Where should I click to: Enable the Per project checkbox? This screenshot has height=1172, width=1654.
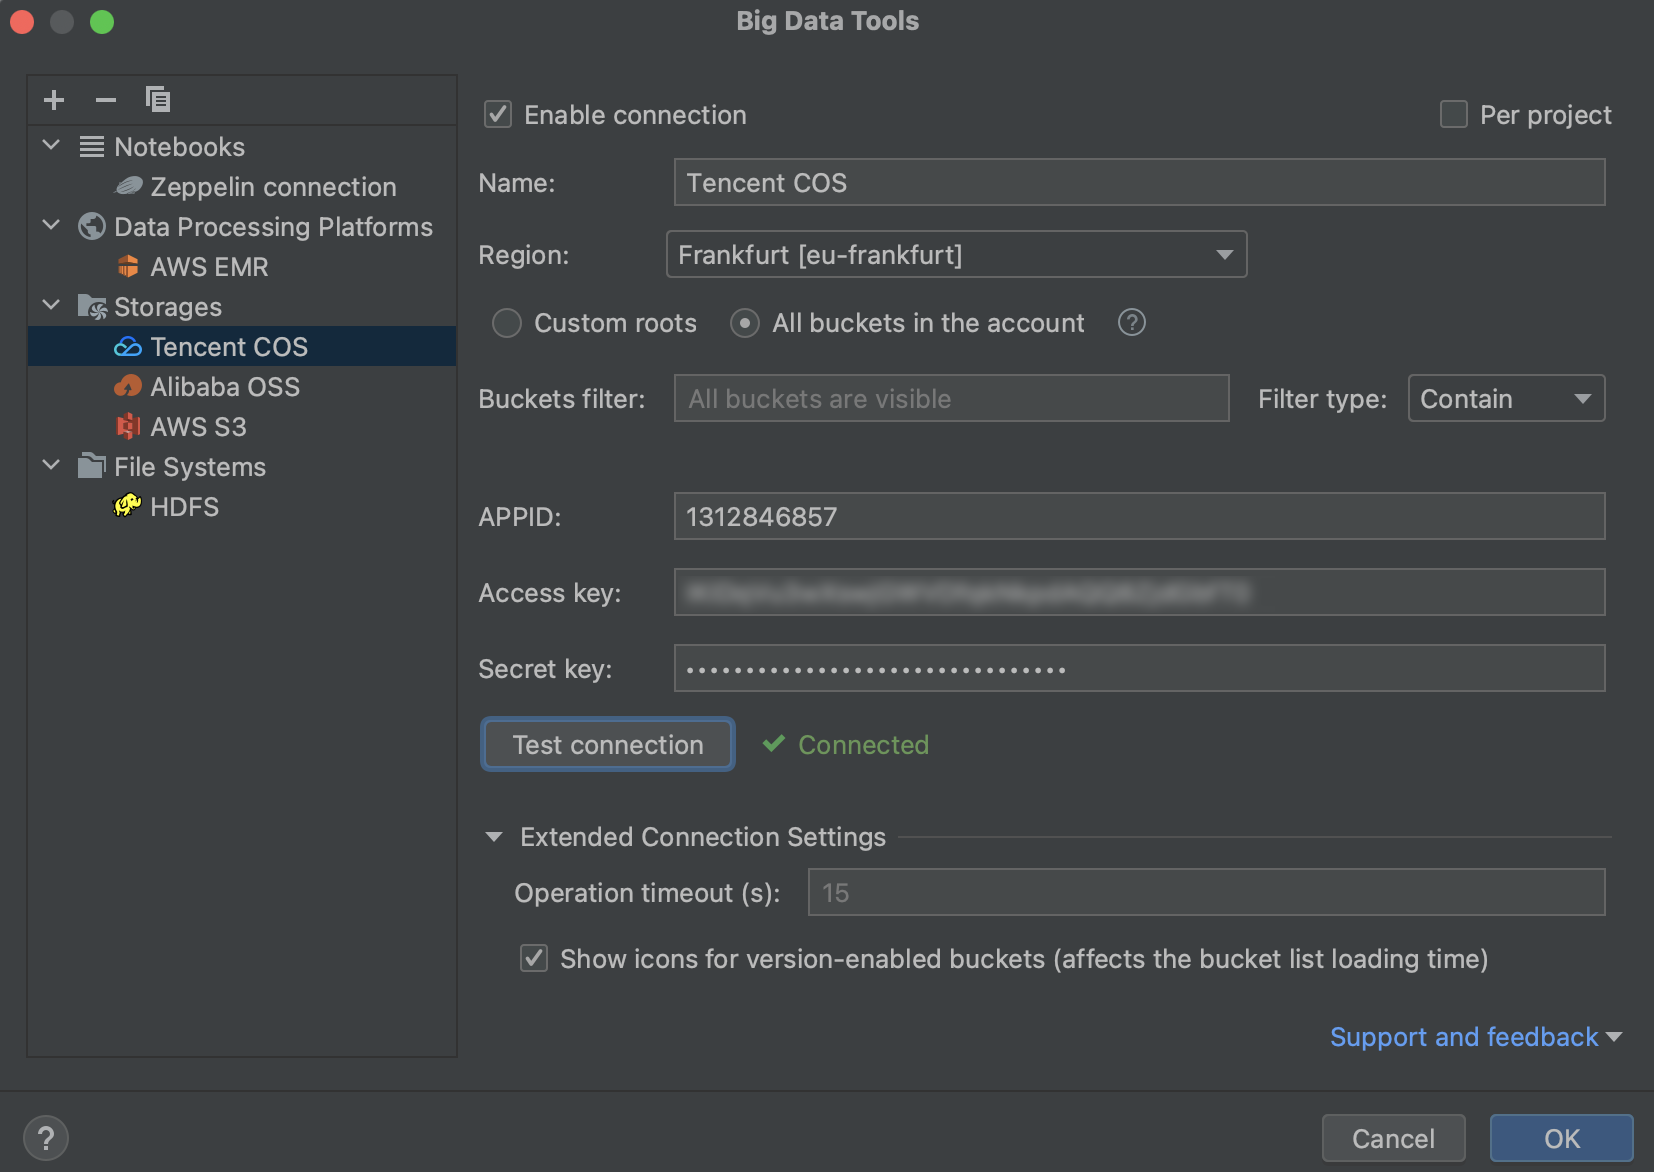tap(1452, 114)
